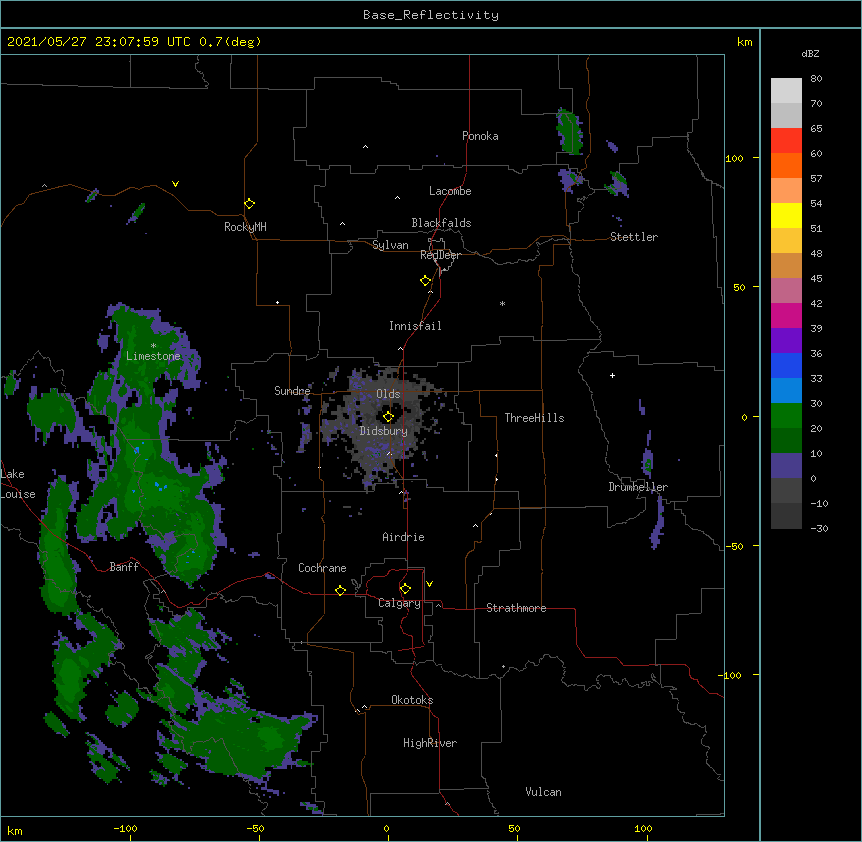Click the 45 dBZ pink legend swatch
Image resolution: width=862 pixels, height=842 pixels.
coord(786,291)
